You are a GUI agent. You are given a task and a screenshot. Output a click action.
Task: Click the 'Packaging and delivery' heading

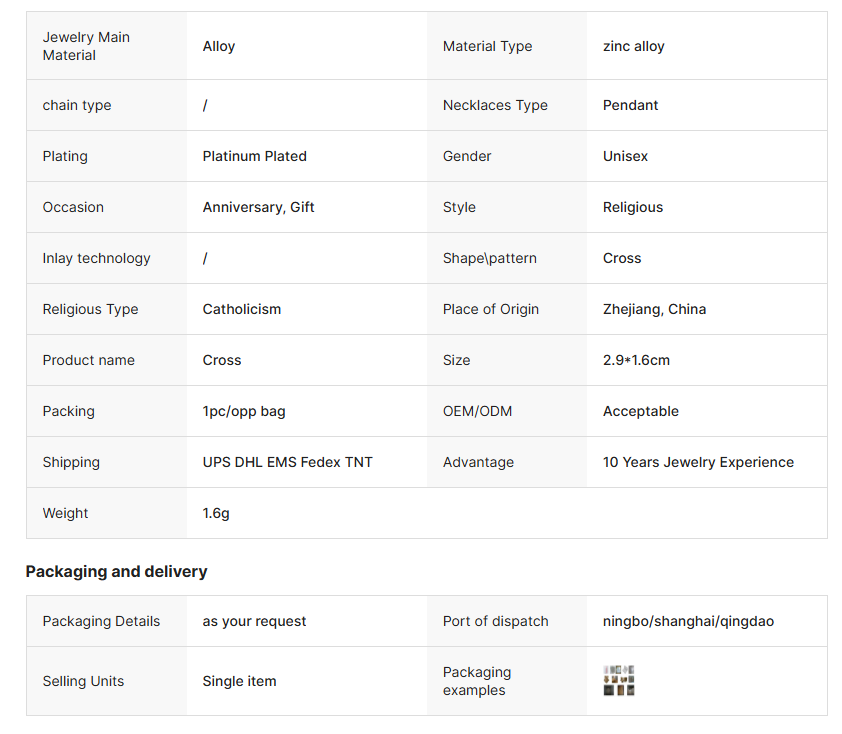click(x=116, y=572)
